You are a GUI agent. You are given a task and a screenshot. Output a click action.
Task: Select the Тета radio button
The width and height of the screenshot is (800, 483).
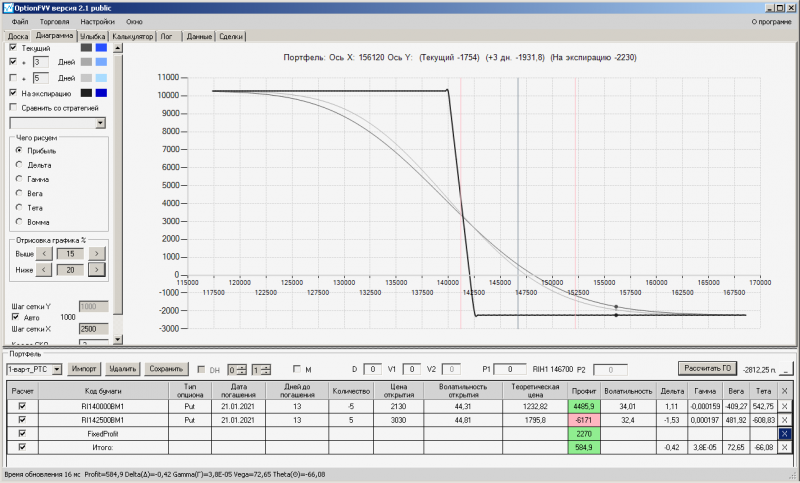19,208
